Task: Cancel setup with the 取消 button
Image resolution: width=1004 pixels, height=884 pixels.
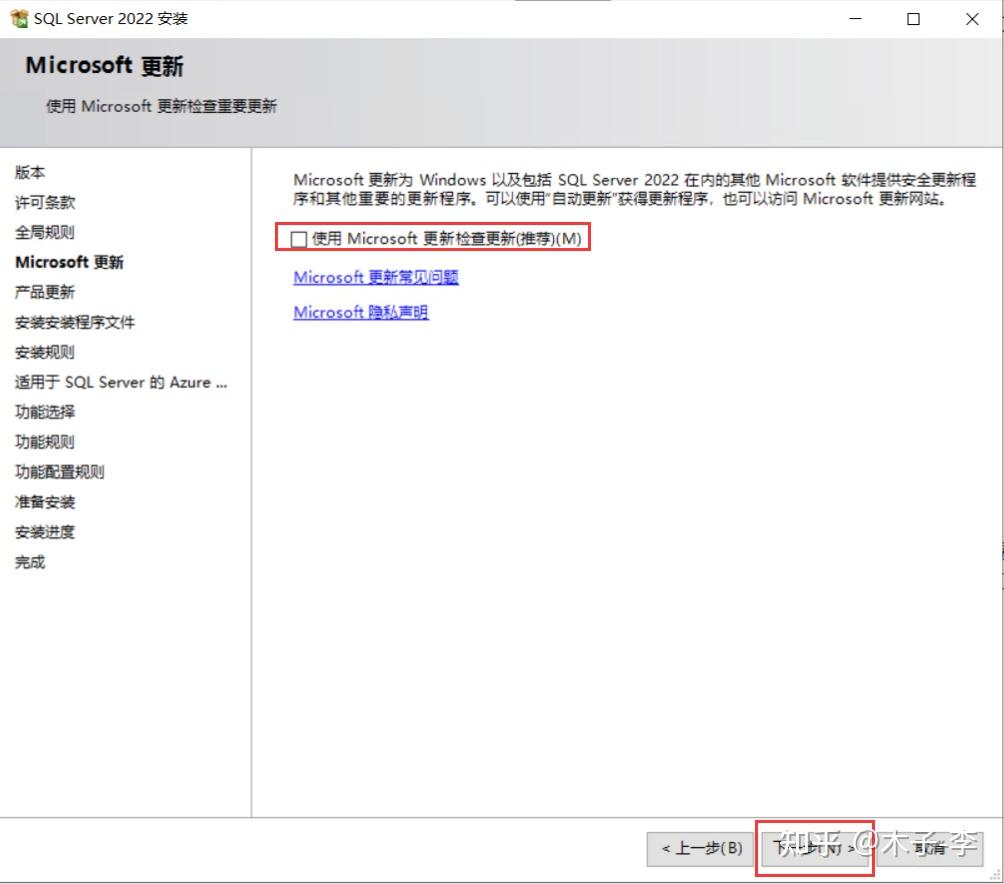Action: tap(930, 847)
